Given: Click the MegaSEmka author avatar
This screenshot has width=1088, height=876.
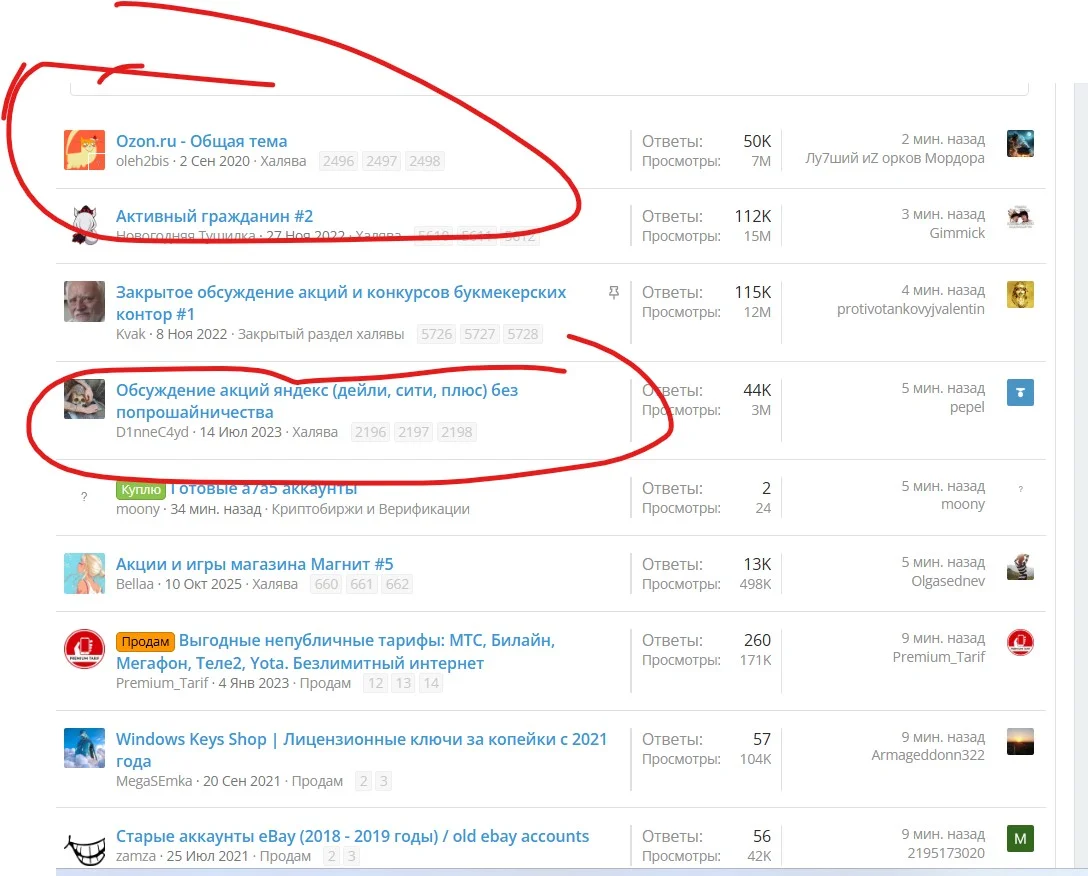Looking at the screenshot, I should point(85,748).
